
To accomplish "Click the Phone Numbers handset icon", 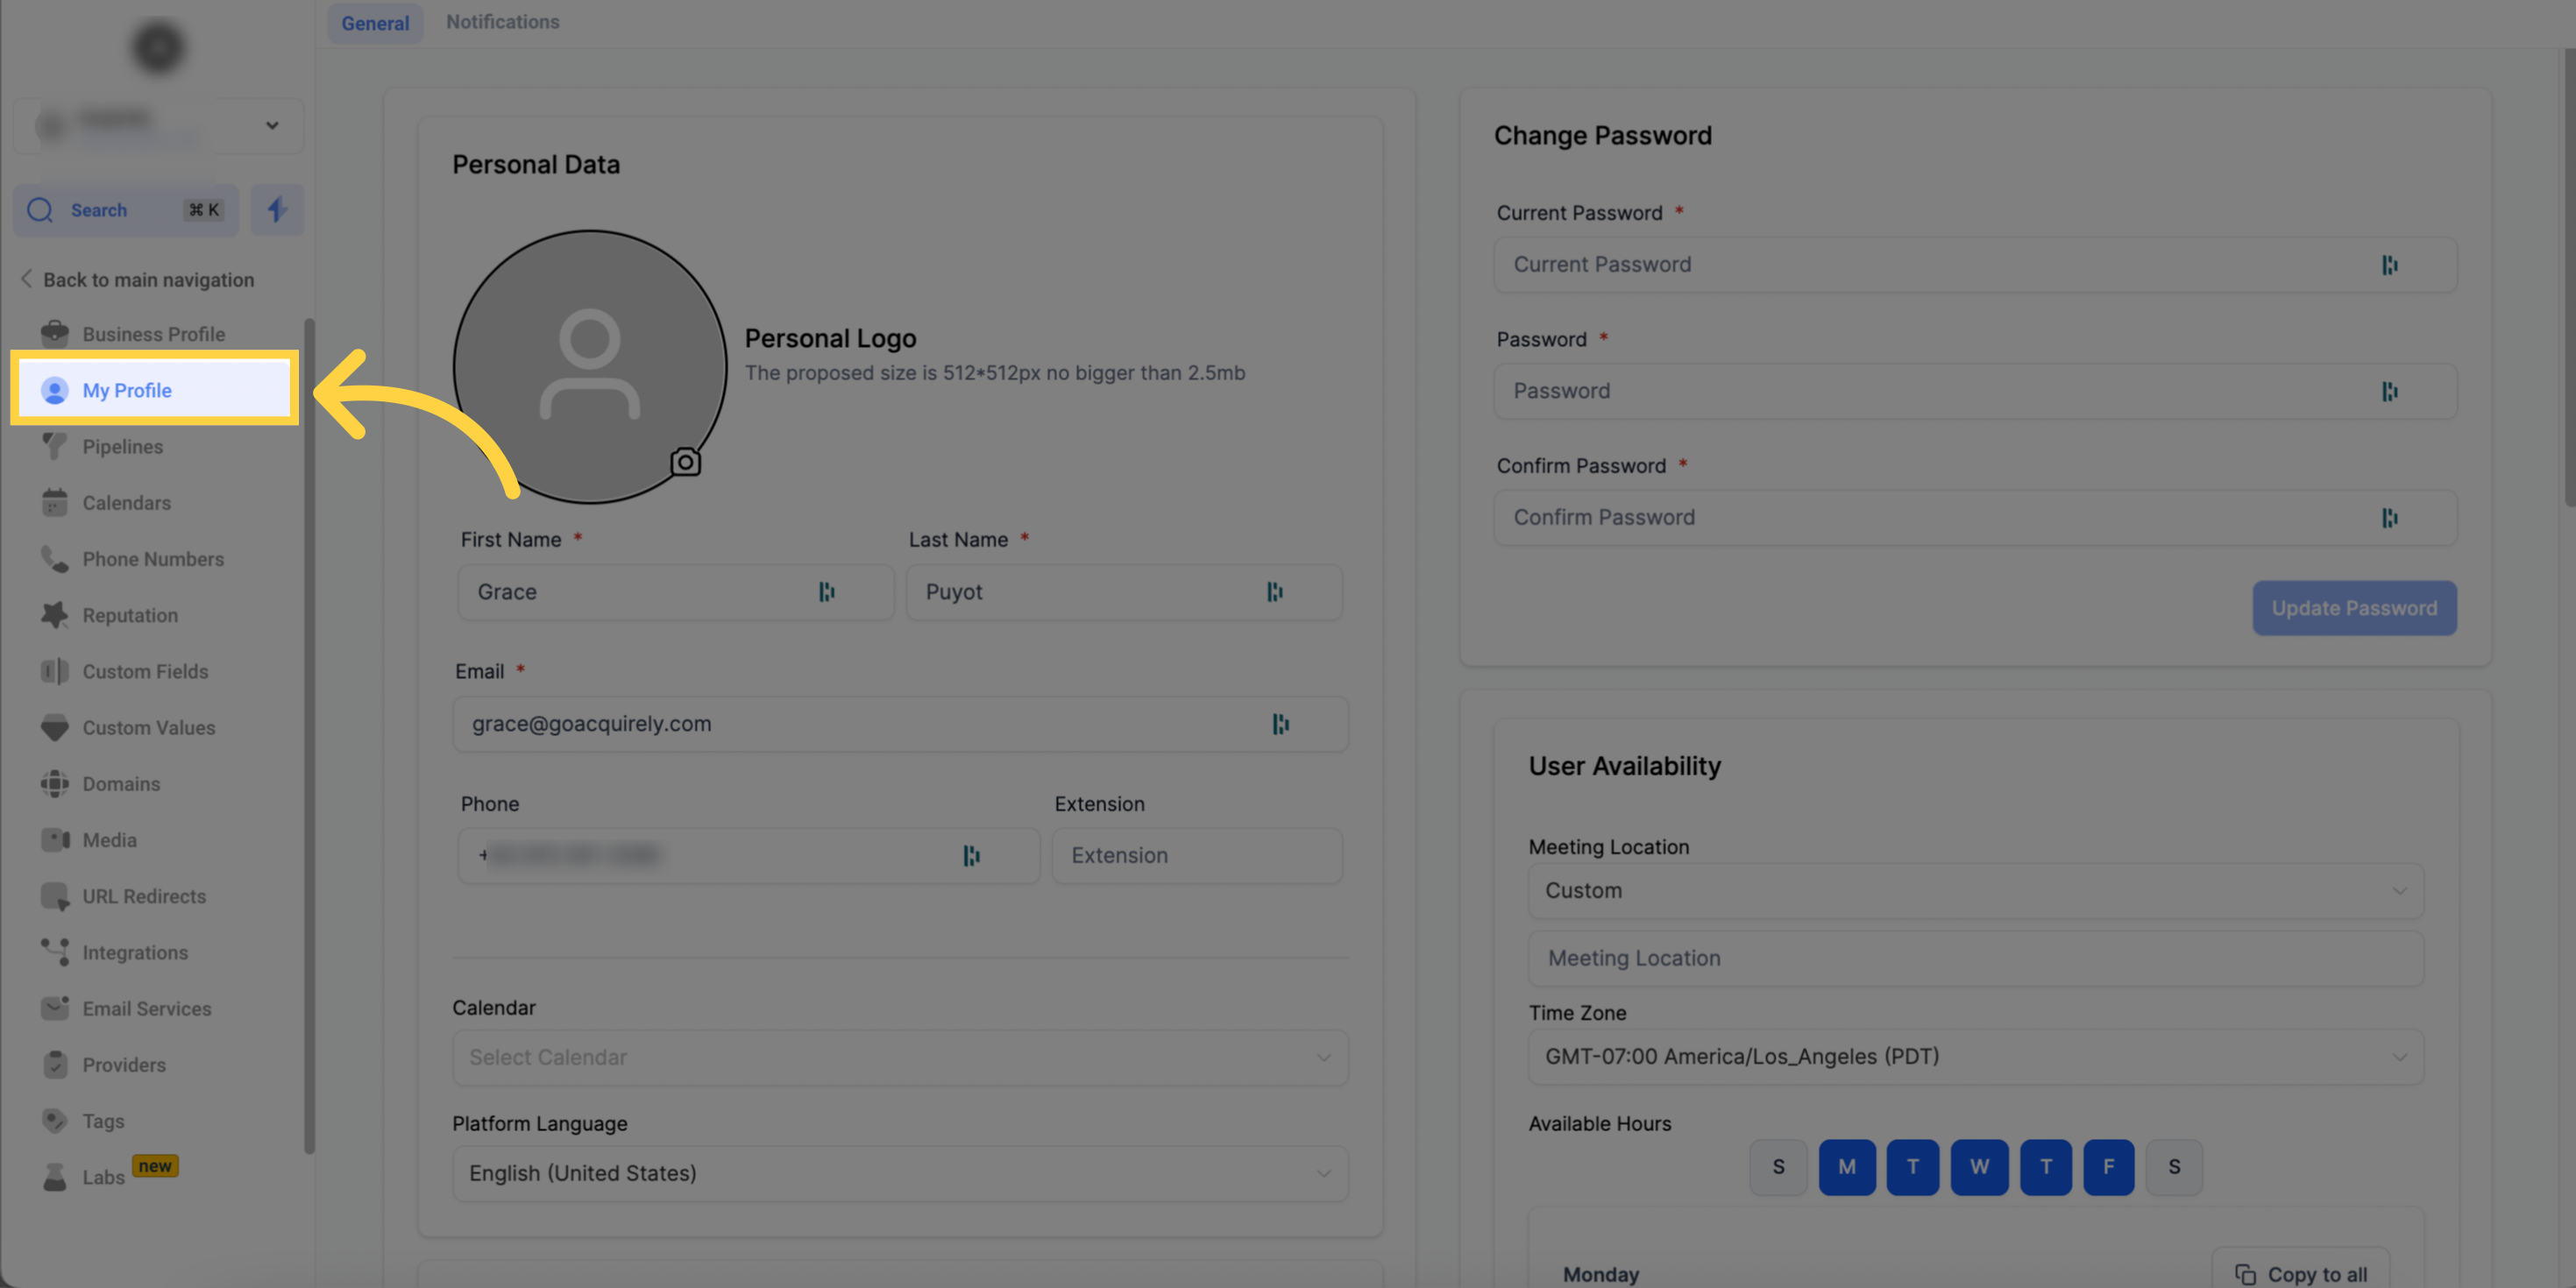I will [55, 559].
